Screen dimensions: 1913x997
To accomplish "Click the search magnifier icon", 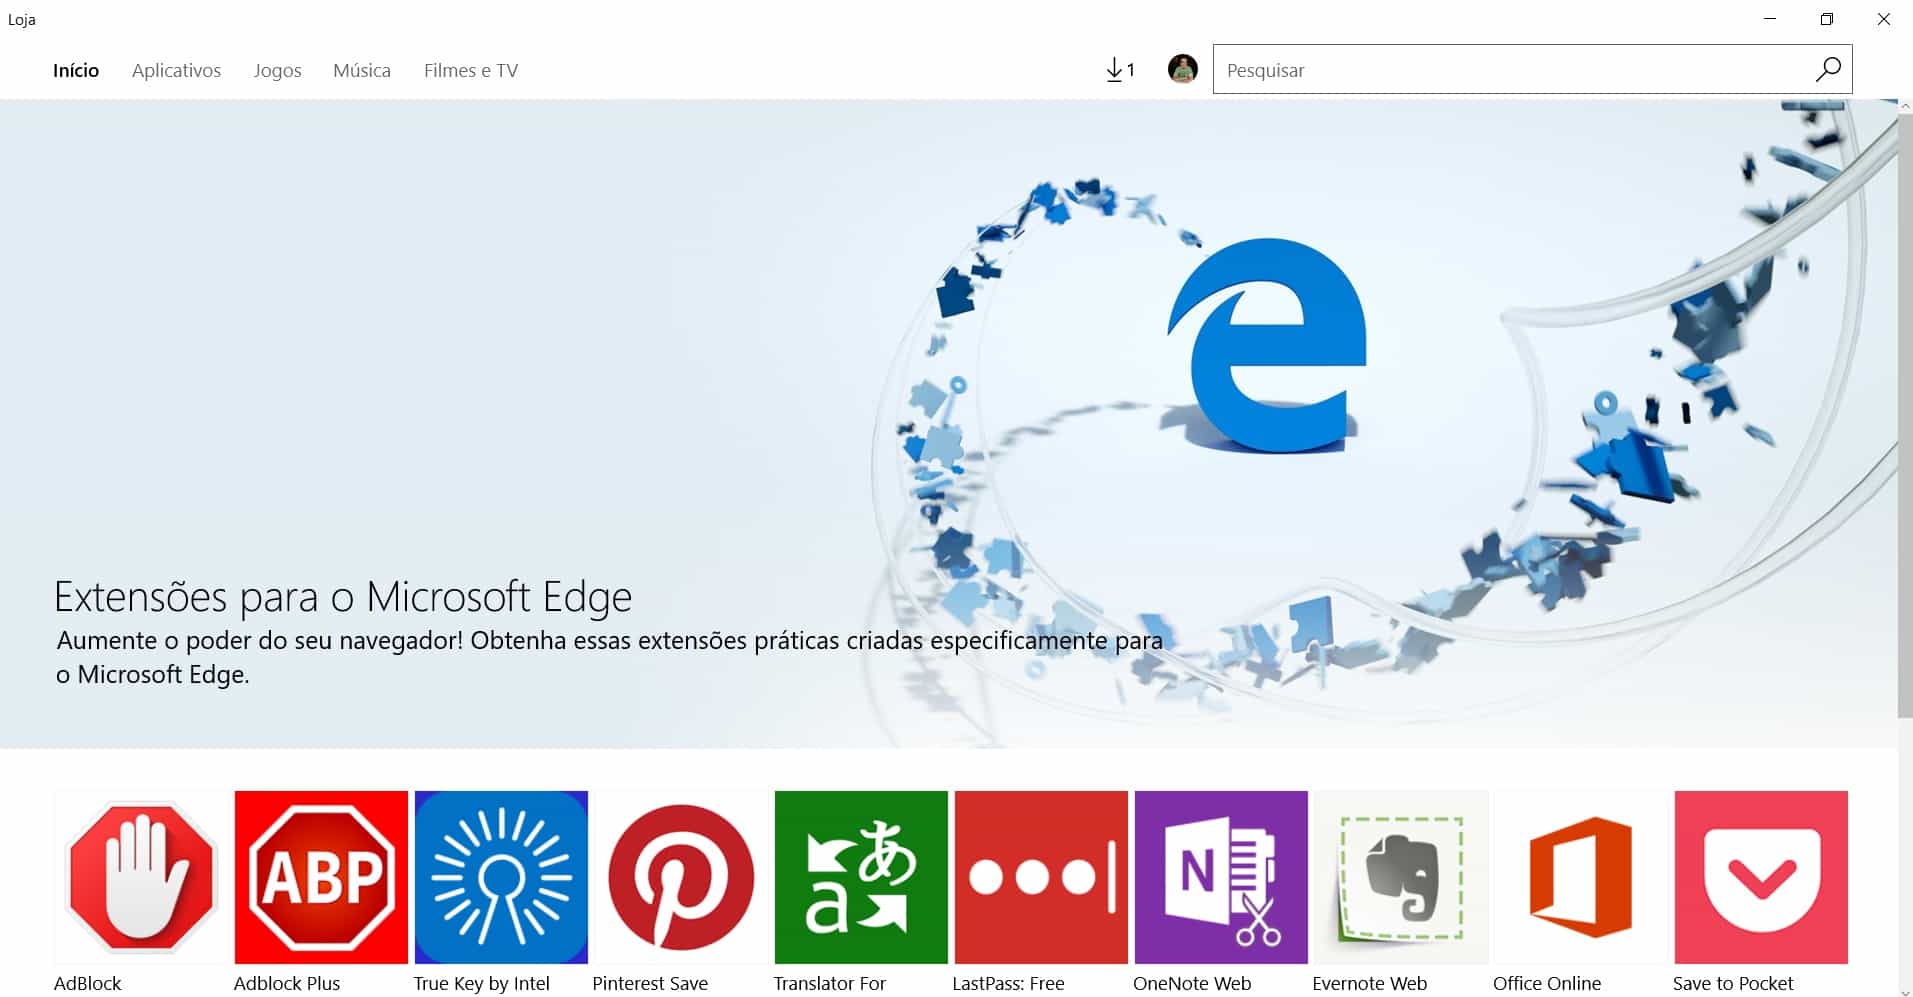I will click(x=1828, y=69).
